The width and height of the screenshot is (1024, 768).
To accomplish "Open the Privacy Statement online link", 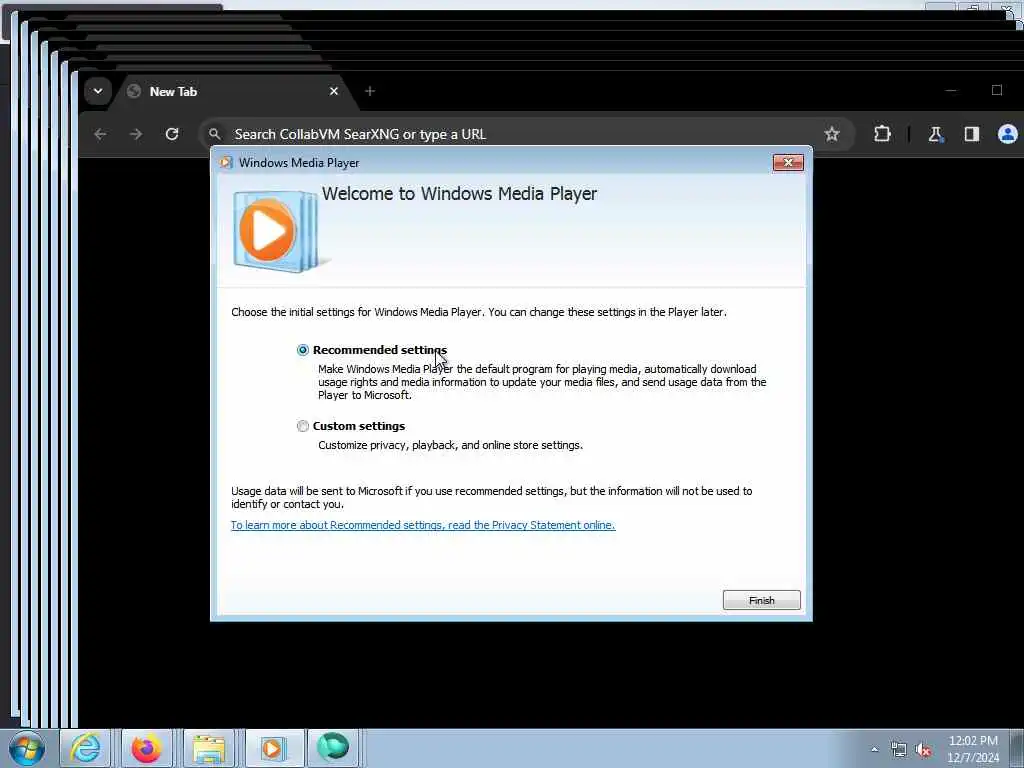I will click(x=423, y=525).
